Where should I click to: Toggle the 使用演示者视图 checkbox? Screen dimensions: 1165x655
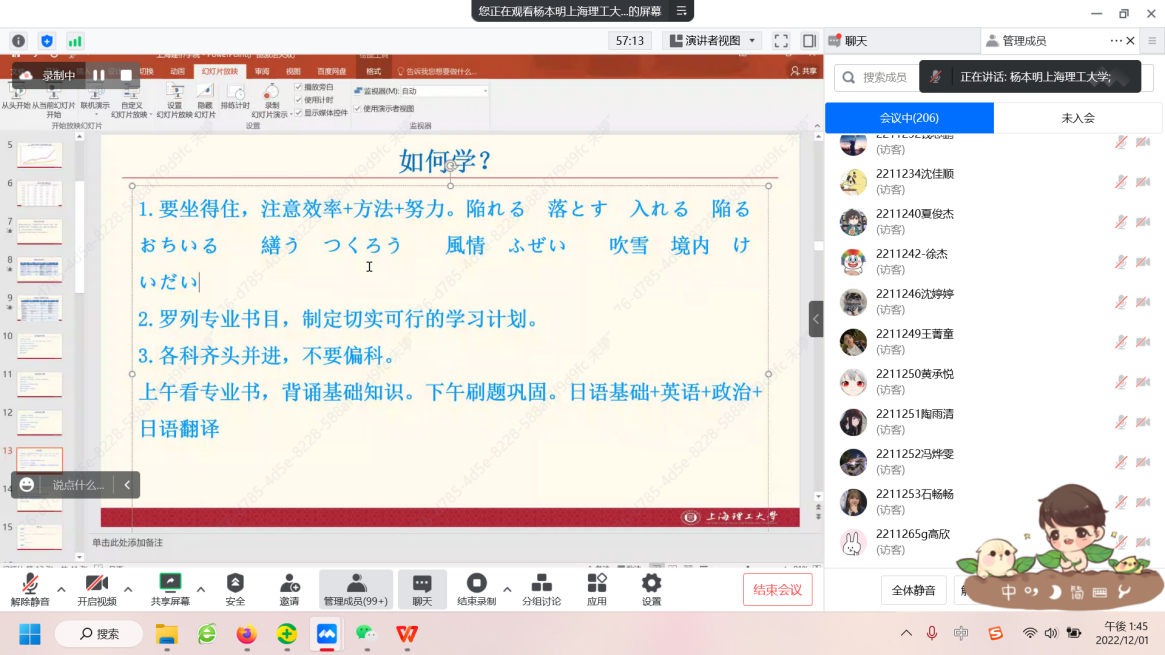tap(358, 108)
